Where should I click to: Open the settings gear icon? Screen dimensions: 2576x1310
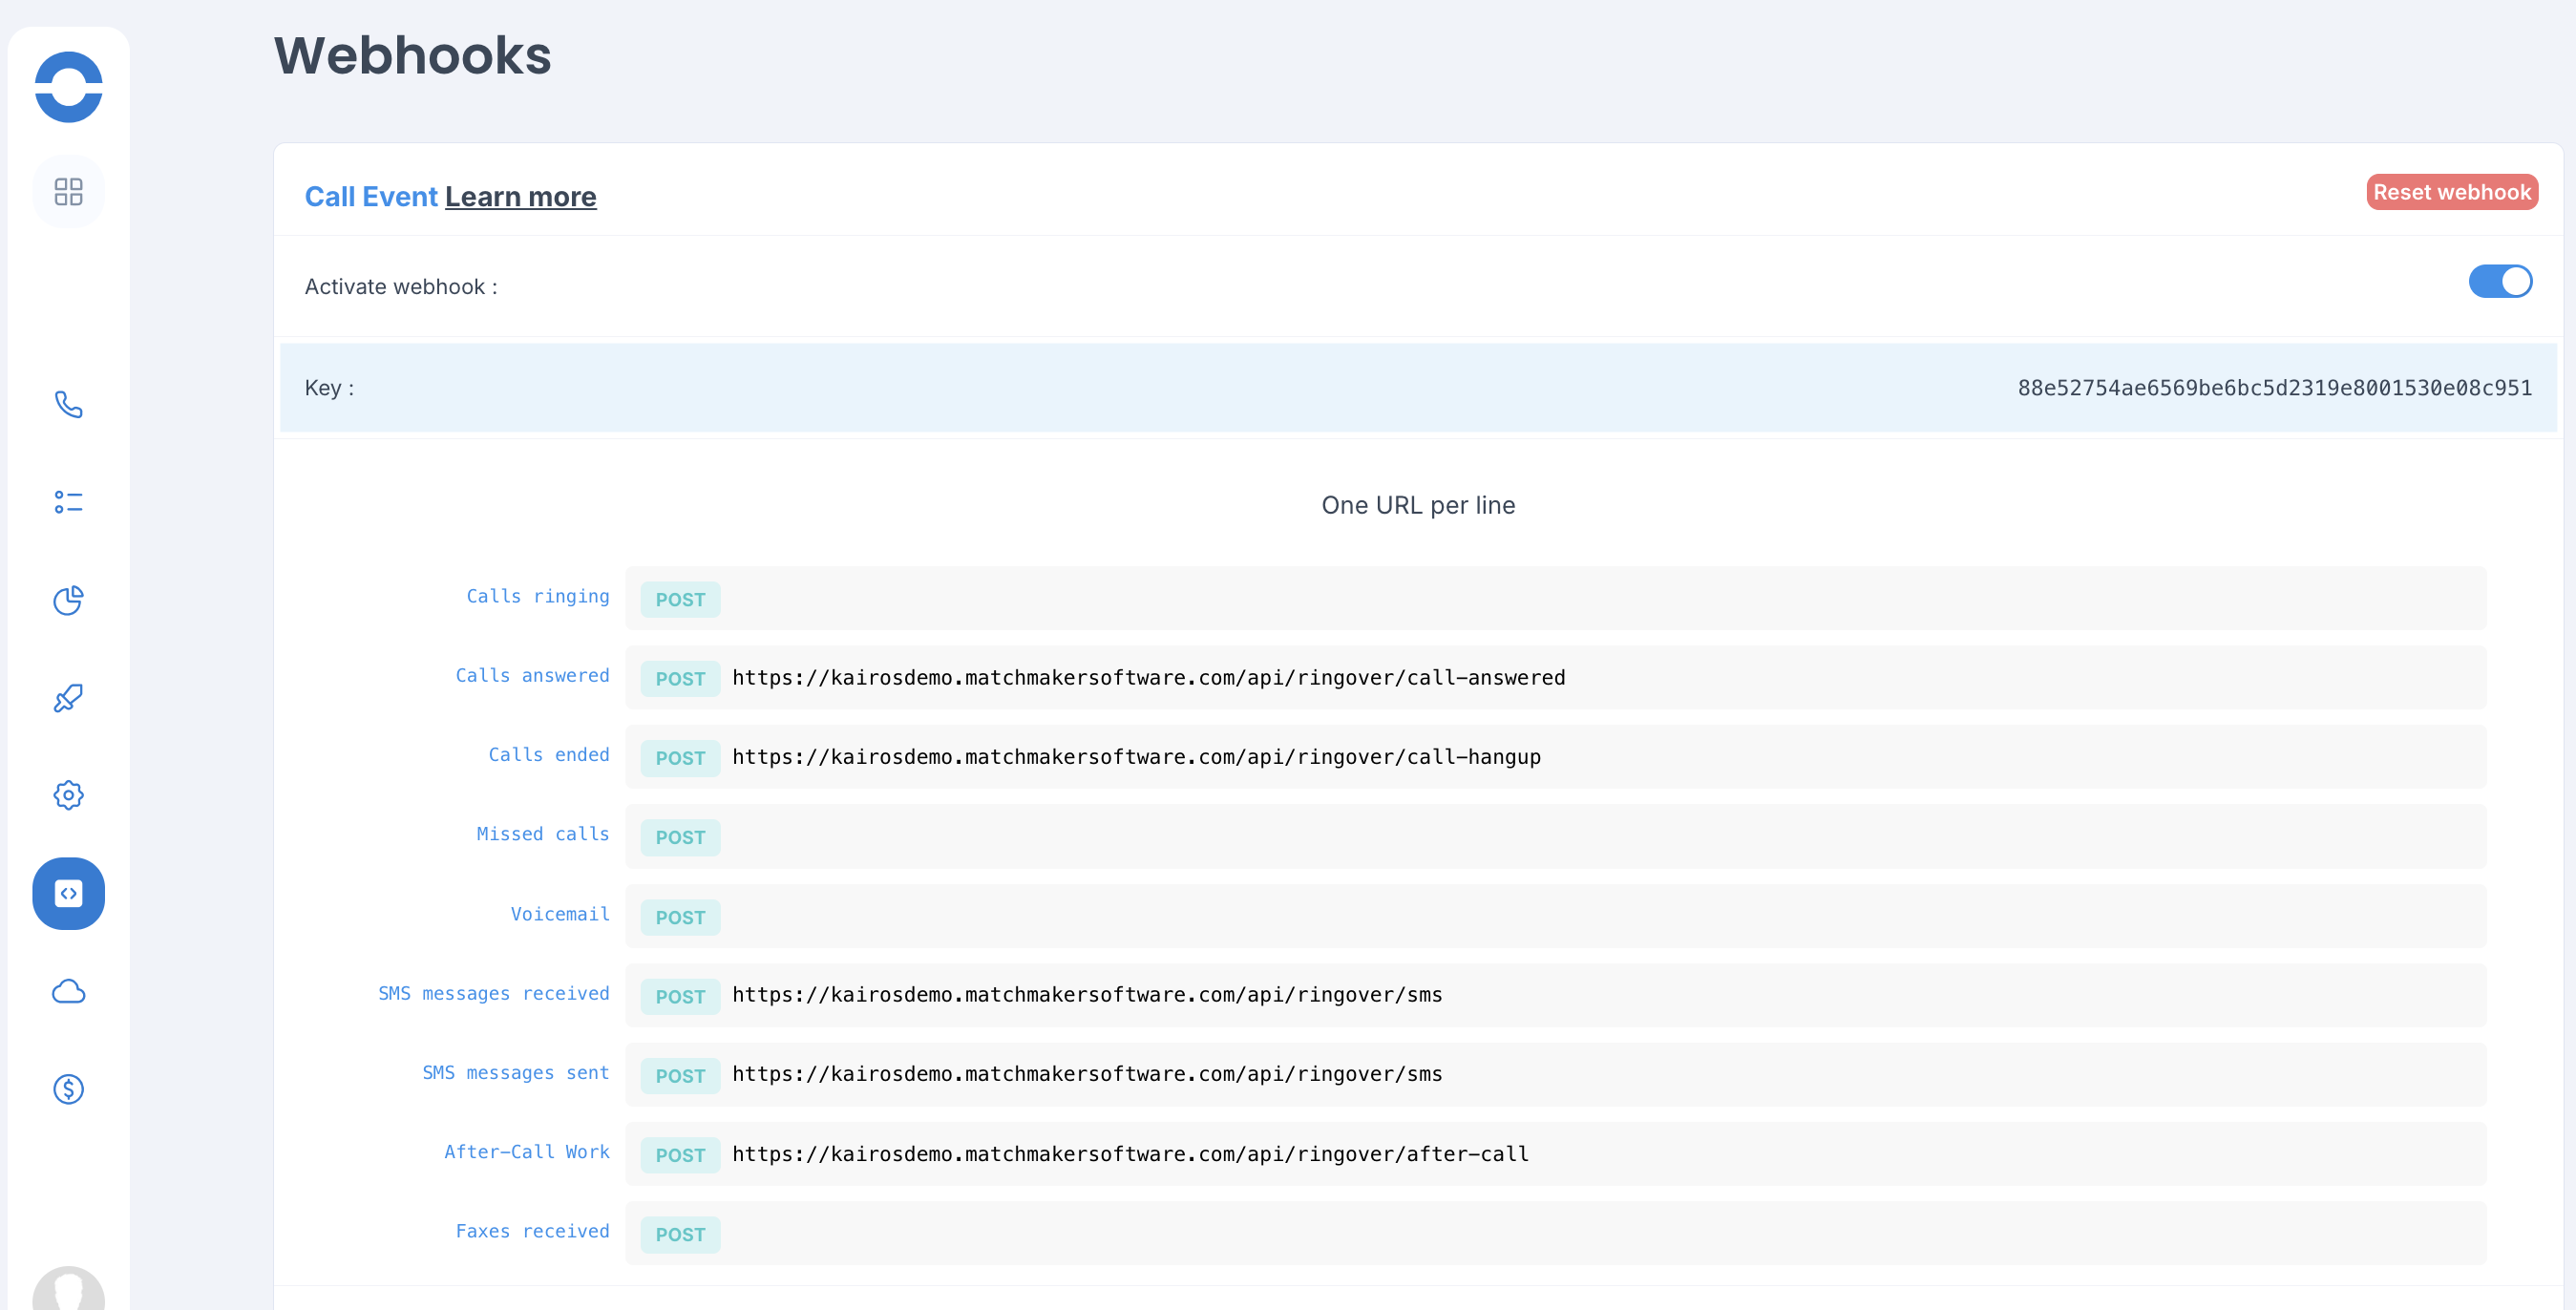pyautogui.click(x=68, y=795)
